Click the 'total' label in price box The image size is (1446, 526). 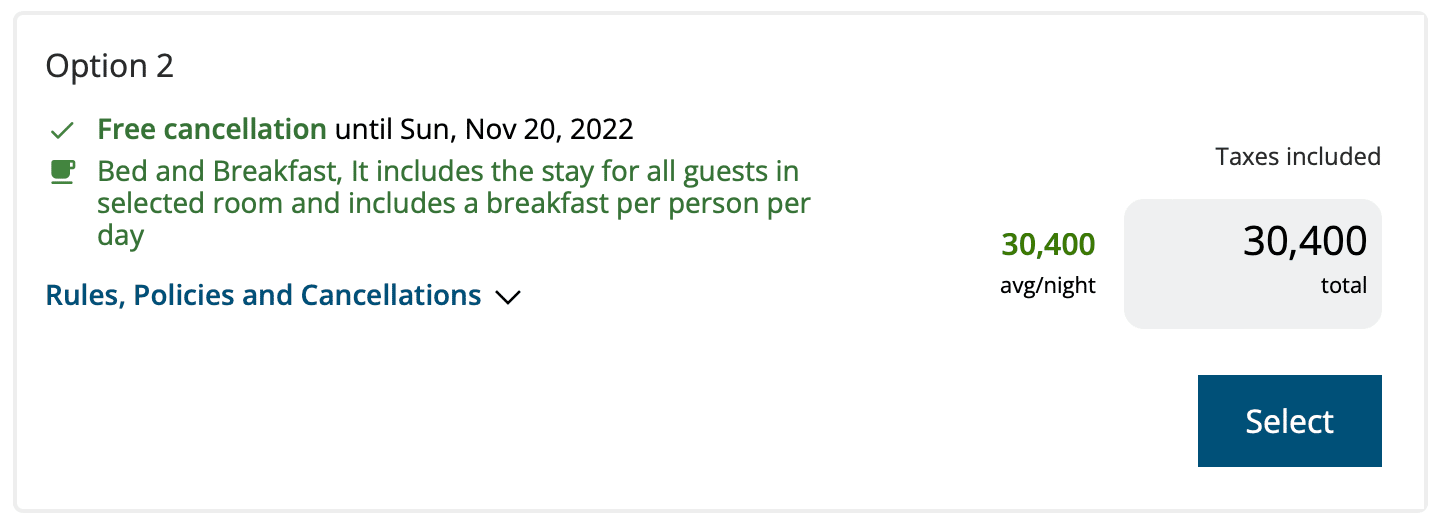coord(1343,285)
